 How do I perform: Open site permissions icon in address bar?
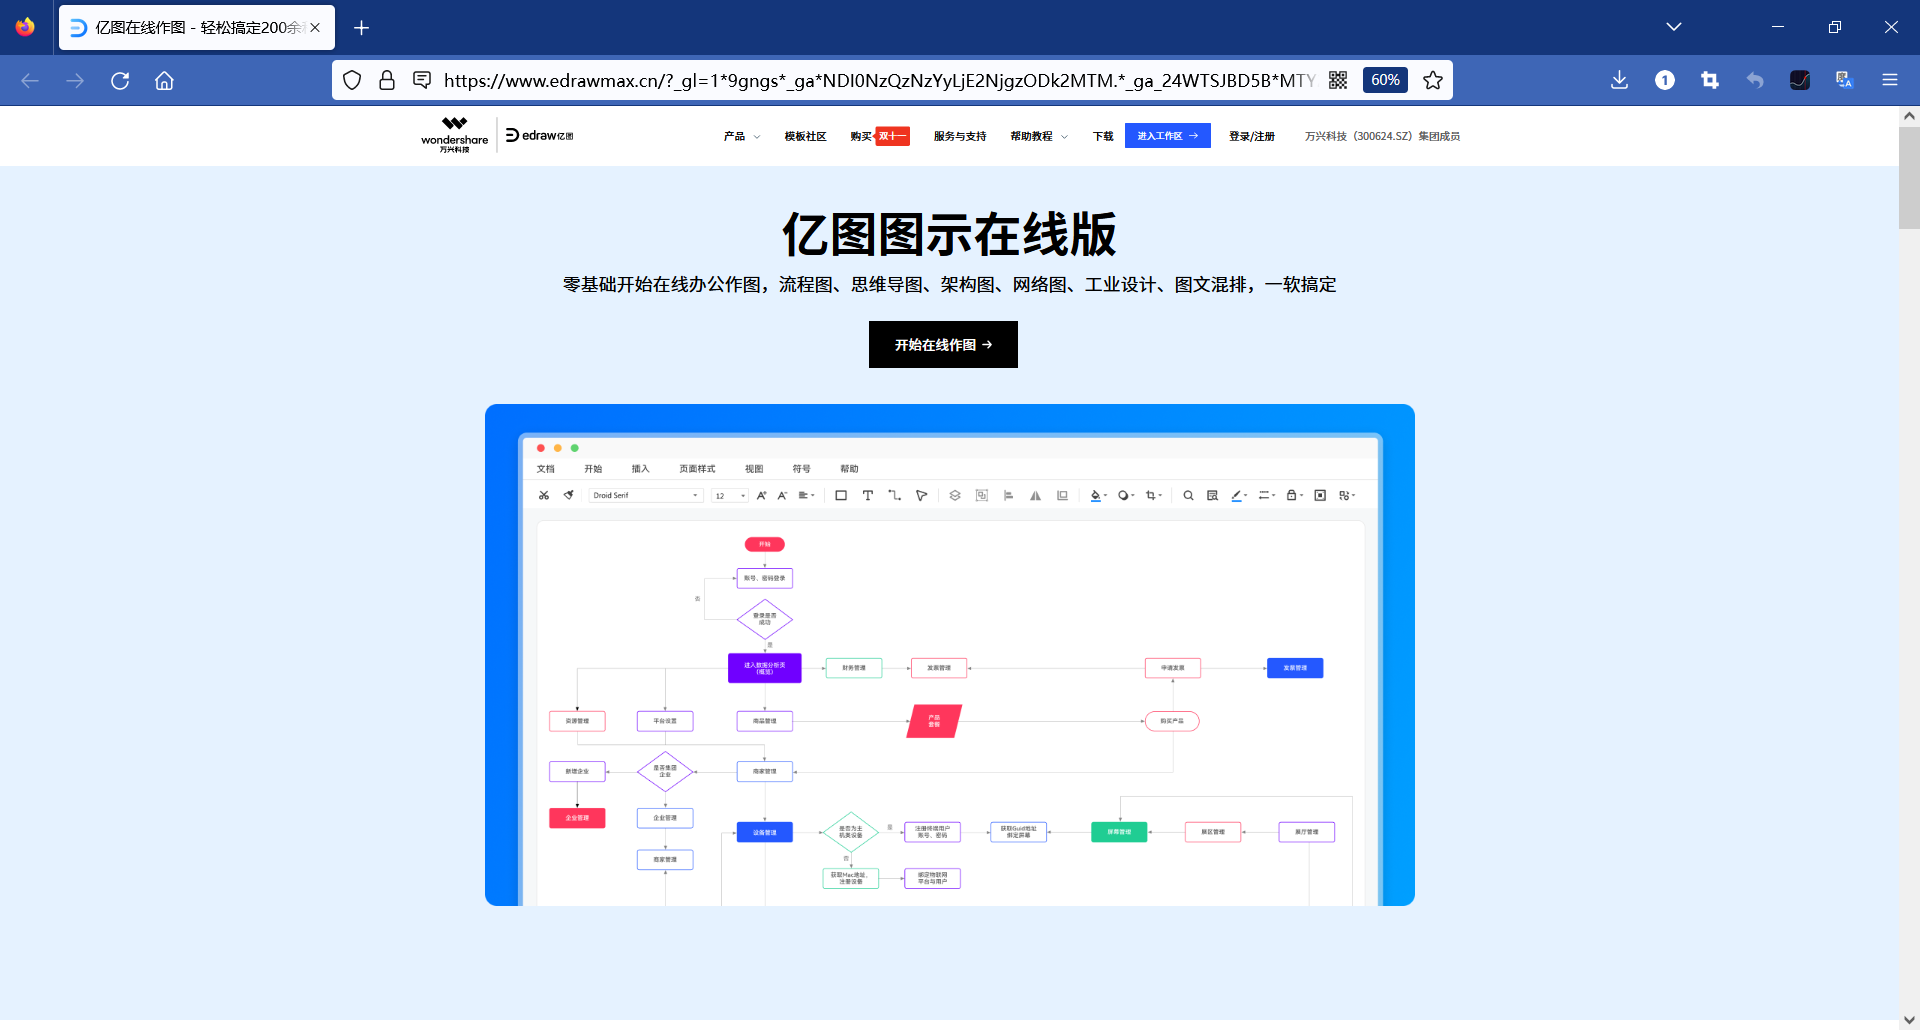(422, 80)
